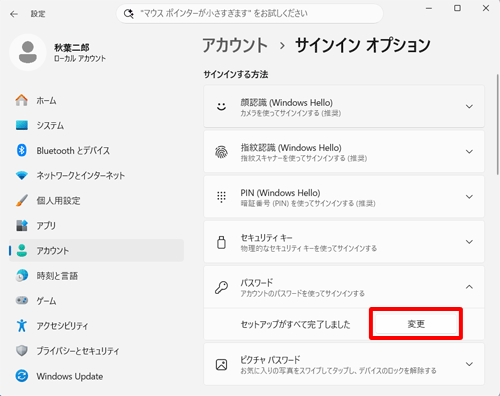
Task: Collapse the パスワード section chevron
Action: click(x=469, y=287)
